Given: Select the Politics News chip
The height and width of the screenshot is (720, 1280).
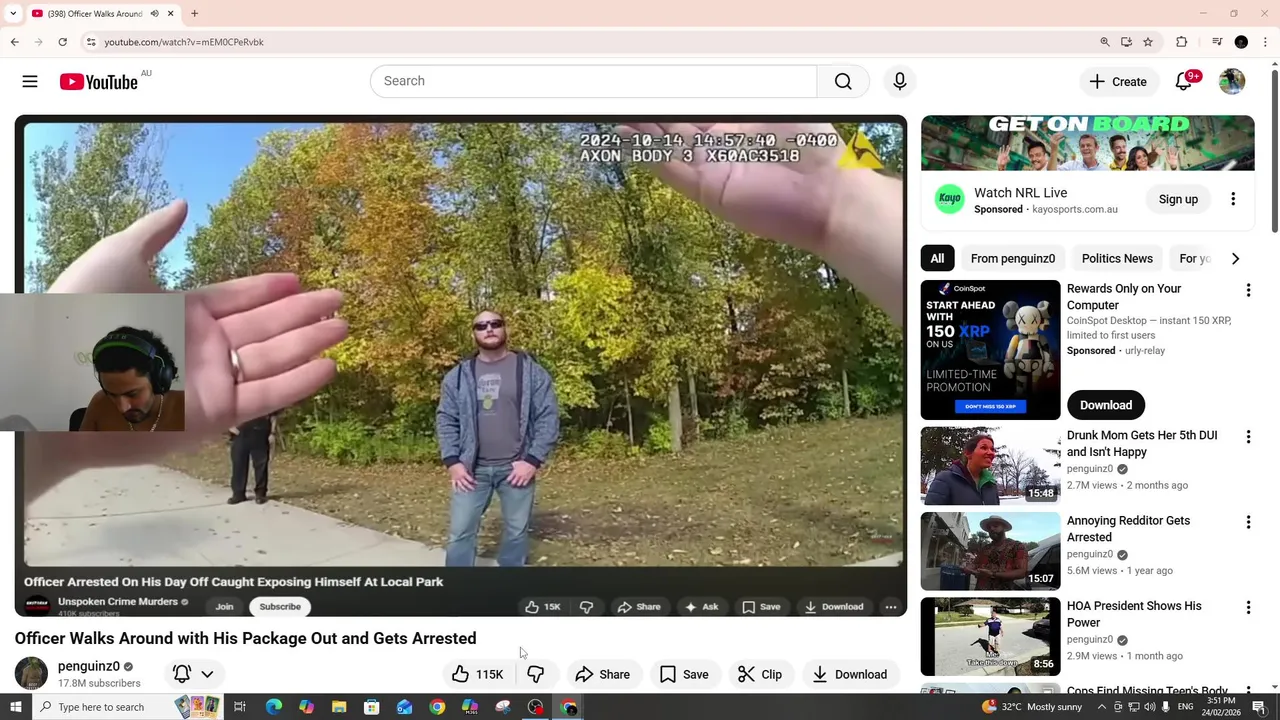Looking at the screenshot, I should pyautogui.click(x=1117, y=258).
